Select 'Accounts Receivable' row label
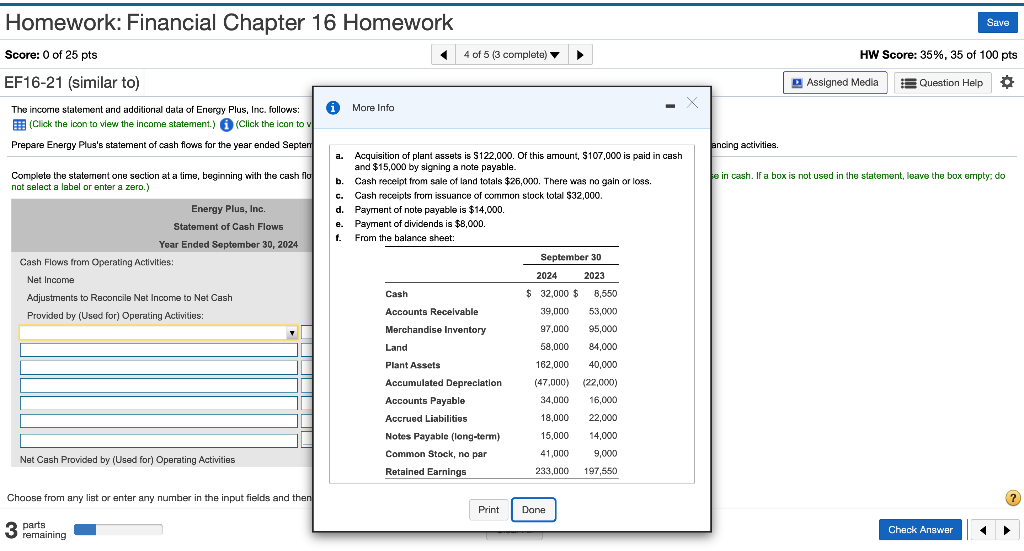Viewport: 1024px width, 551px height. point(432,312)
